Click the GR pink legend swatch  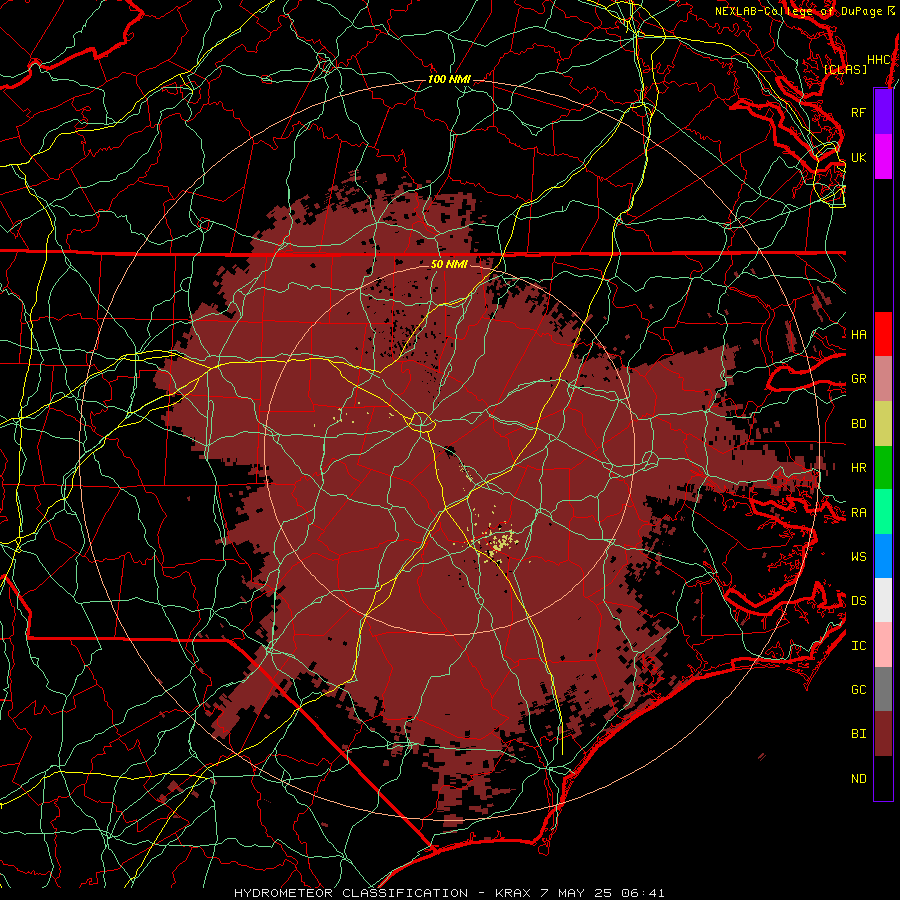tap(883, 379)
